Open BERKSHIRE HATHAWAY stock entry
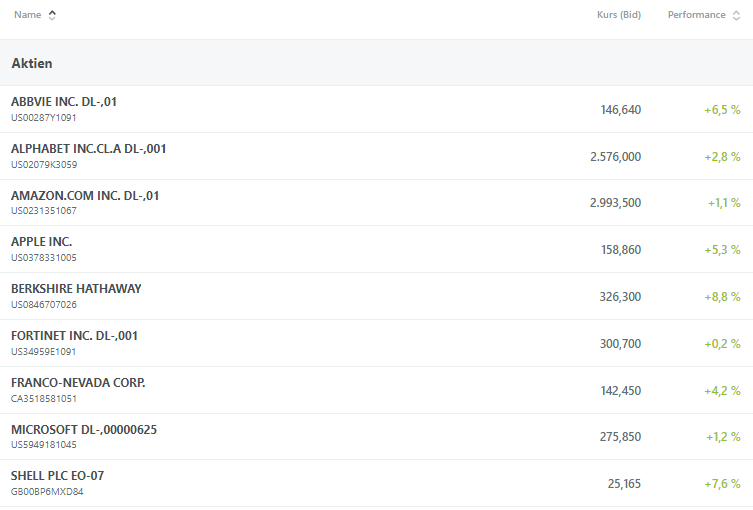 pyautogui.click(x=76, y=289)
